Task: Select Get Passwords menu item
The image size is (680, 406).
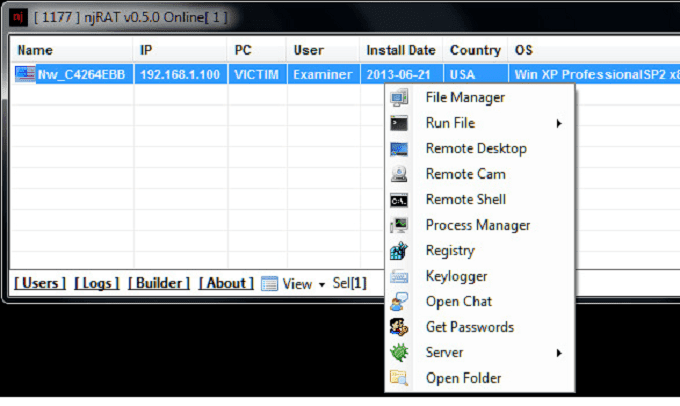Action: pyautogui.click(x=480, y=327)
